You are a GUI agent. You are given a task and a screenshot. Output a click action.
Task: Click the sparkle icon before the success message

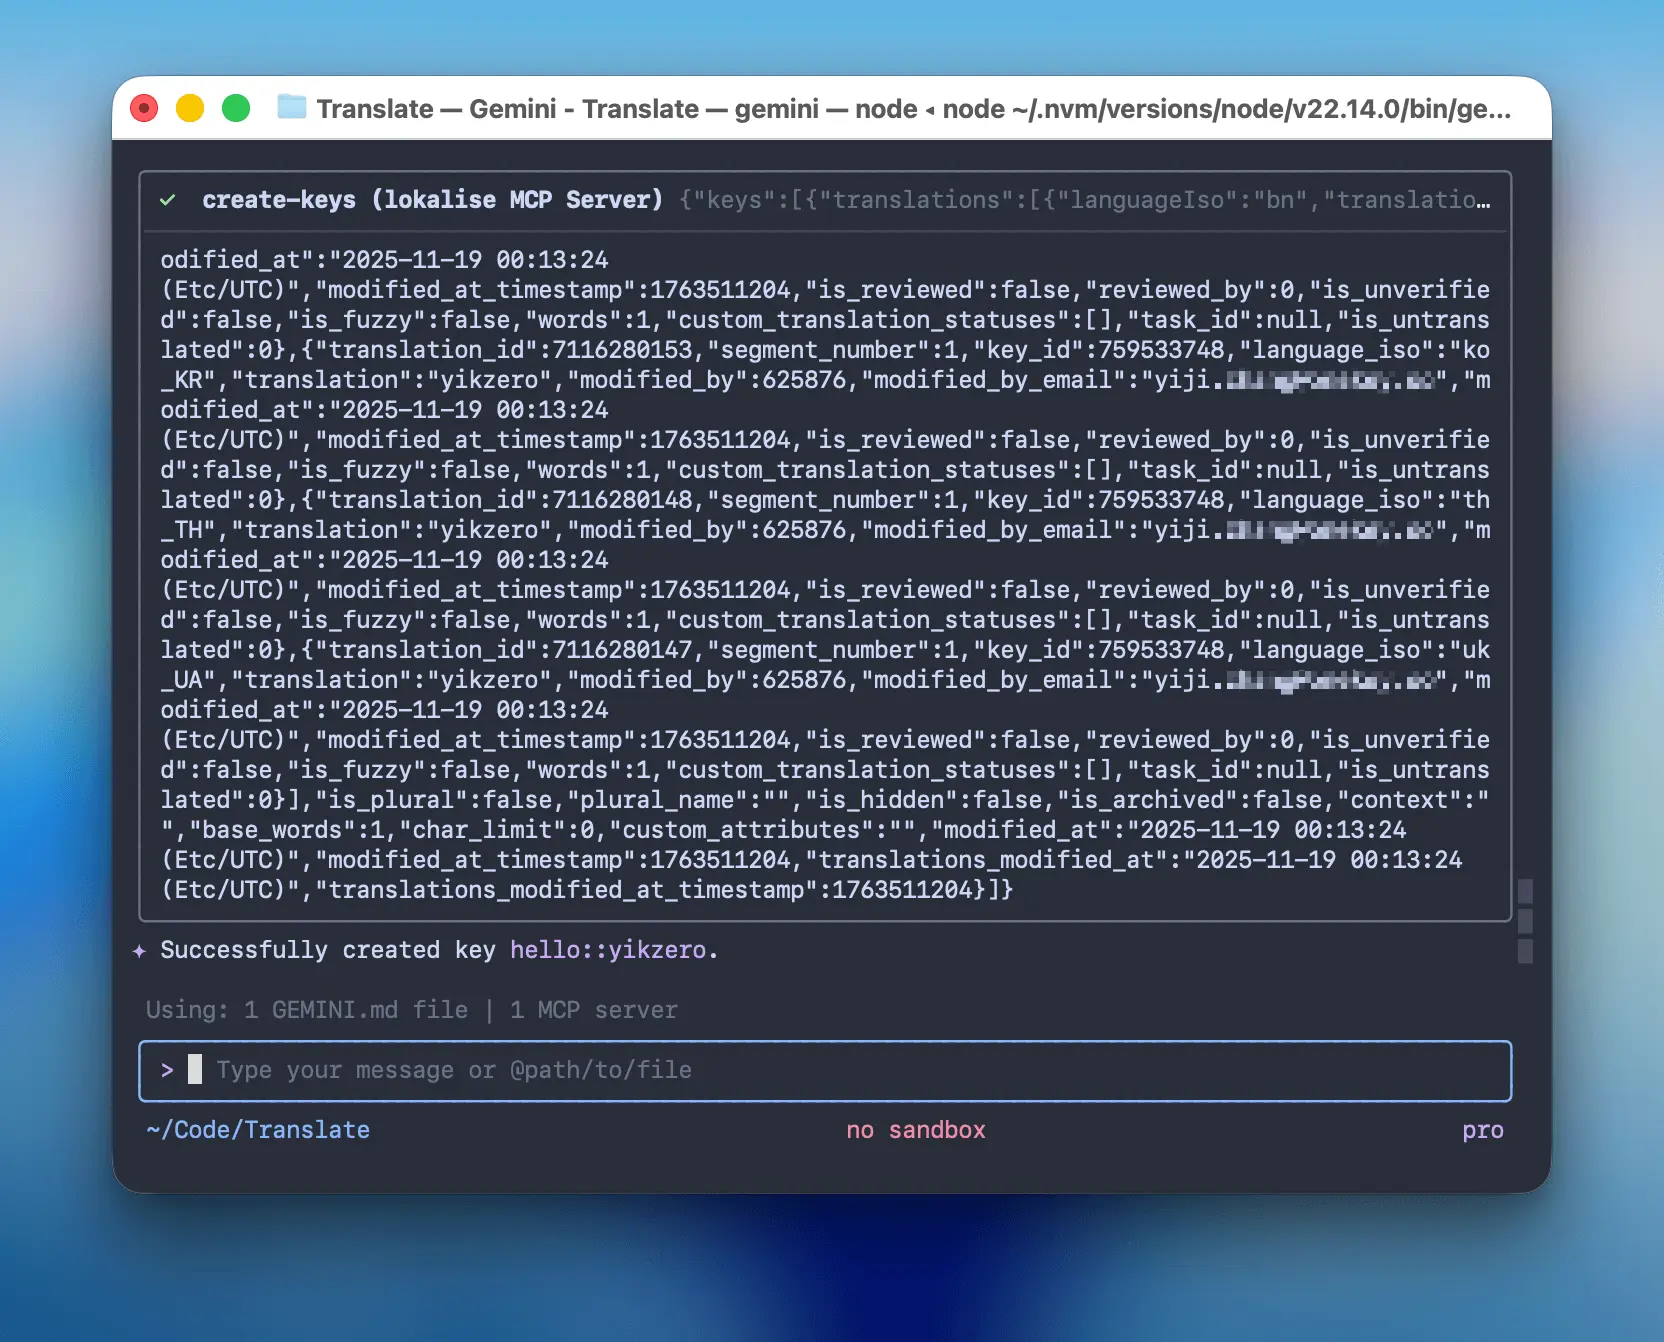140,951
